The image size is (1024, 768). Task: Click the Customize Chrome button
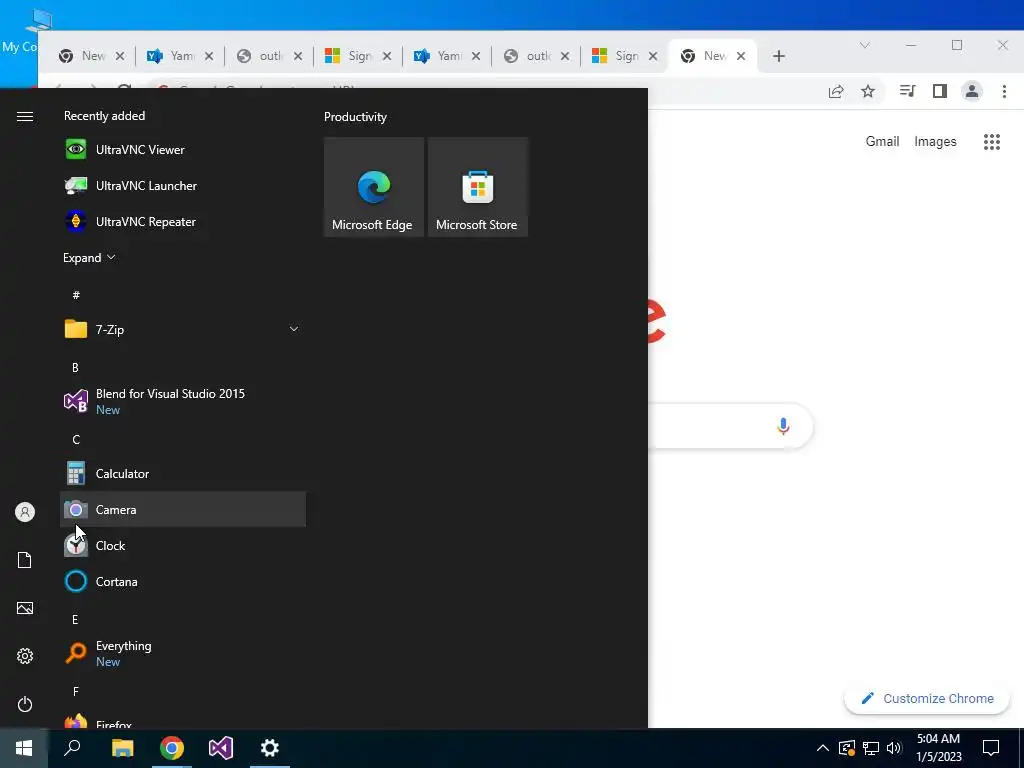(x=927, y=698)
